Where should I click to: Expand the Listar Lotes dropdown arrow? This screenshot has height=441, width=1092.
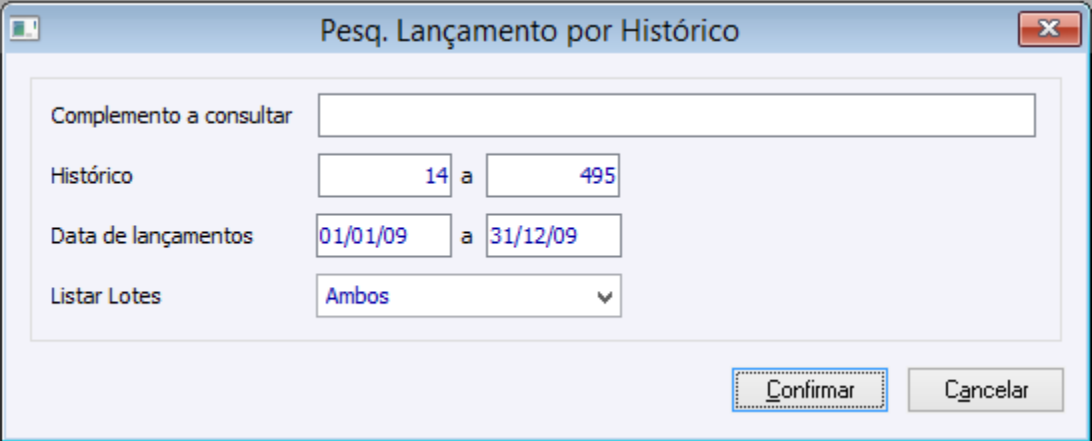point(603,297)
